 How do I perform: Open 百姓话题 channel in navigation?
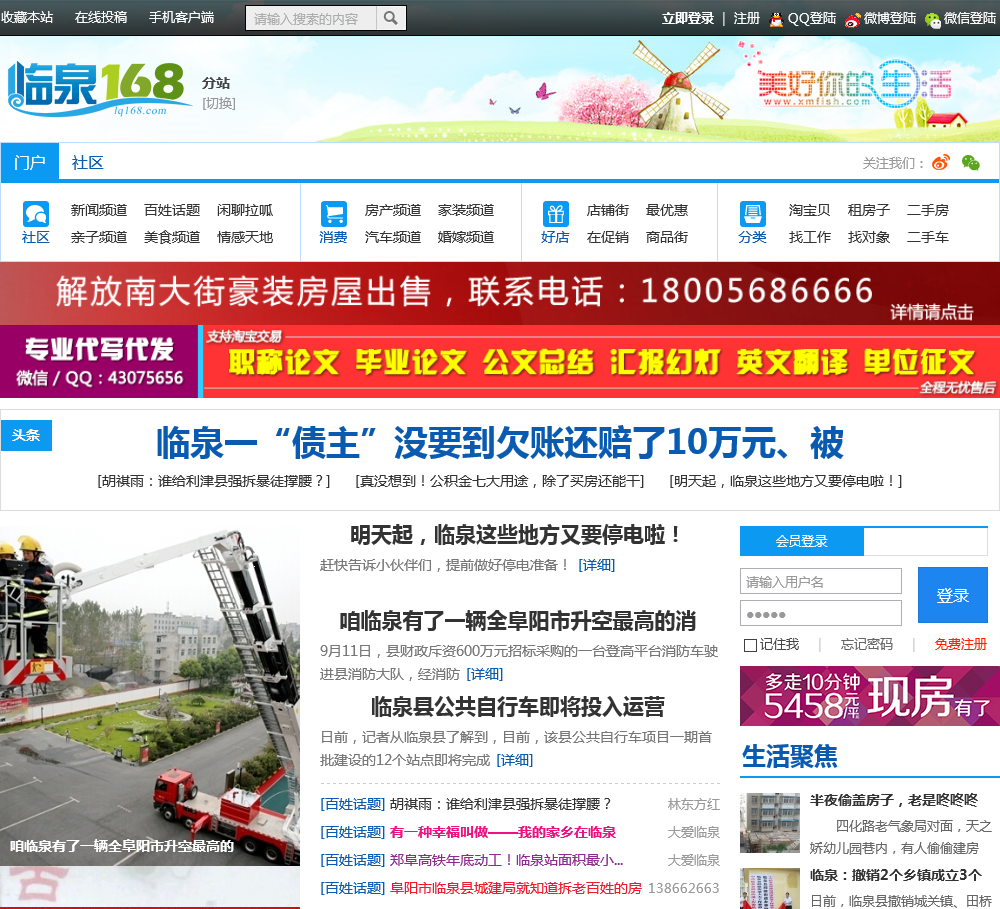(172, 210)
